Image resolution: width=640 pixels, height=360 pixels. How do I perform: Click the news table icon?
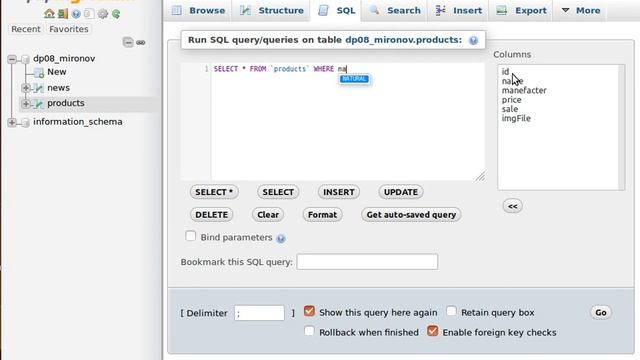pos(39,88)
